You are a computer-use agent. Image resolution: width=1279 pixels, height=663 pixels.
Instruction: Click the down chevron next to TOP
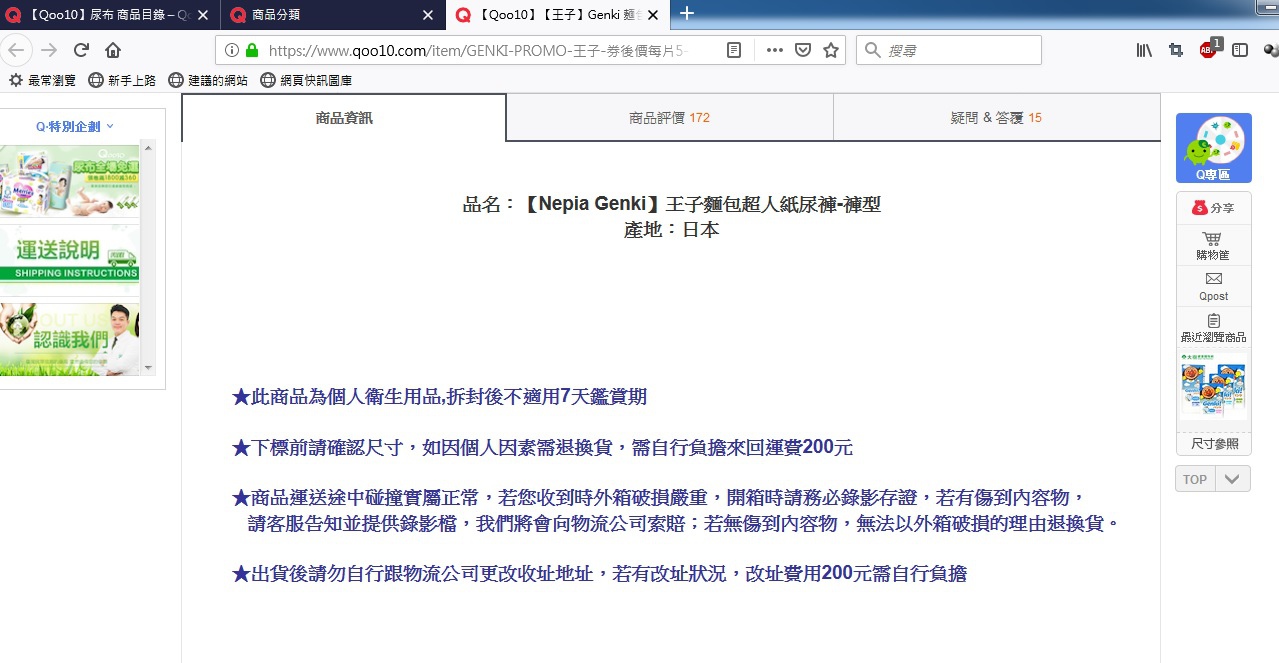pos(1233,479)
